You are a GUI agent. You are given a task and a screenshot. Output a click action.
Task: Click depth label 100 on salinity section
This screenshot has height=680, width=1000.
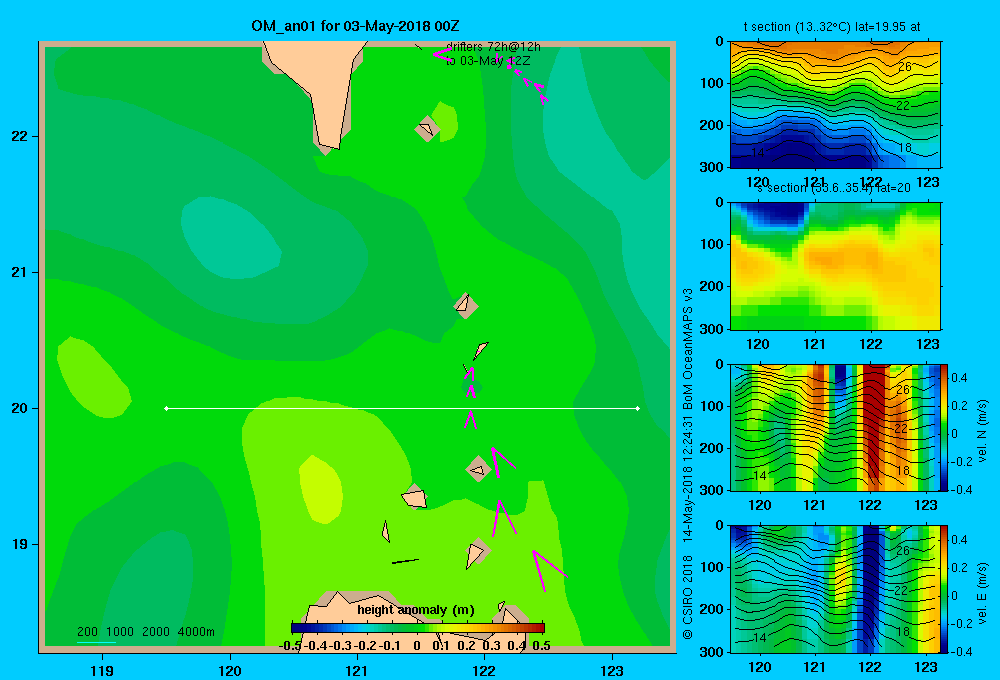click(x=712, y=244)
